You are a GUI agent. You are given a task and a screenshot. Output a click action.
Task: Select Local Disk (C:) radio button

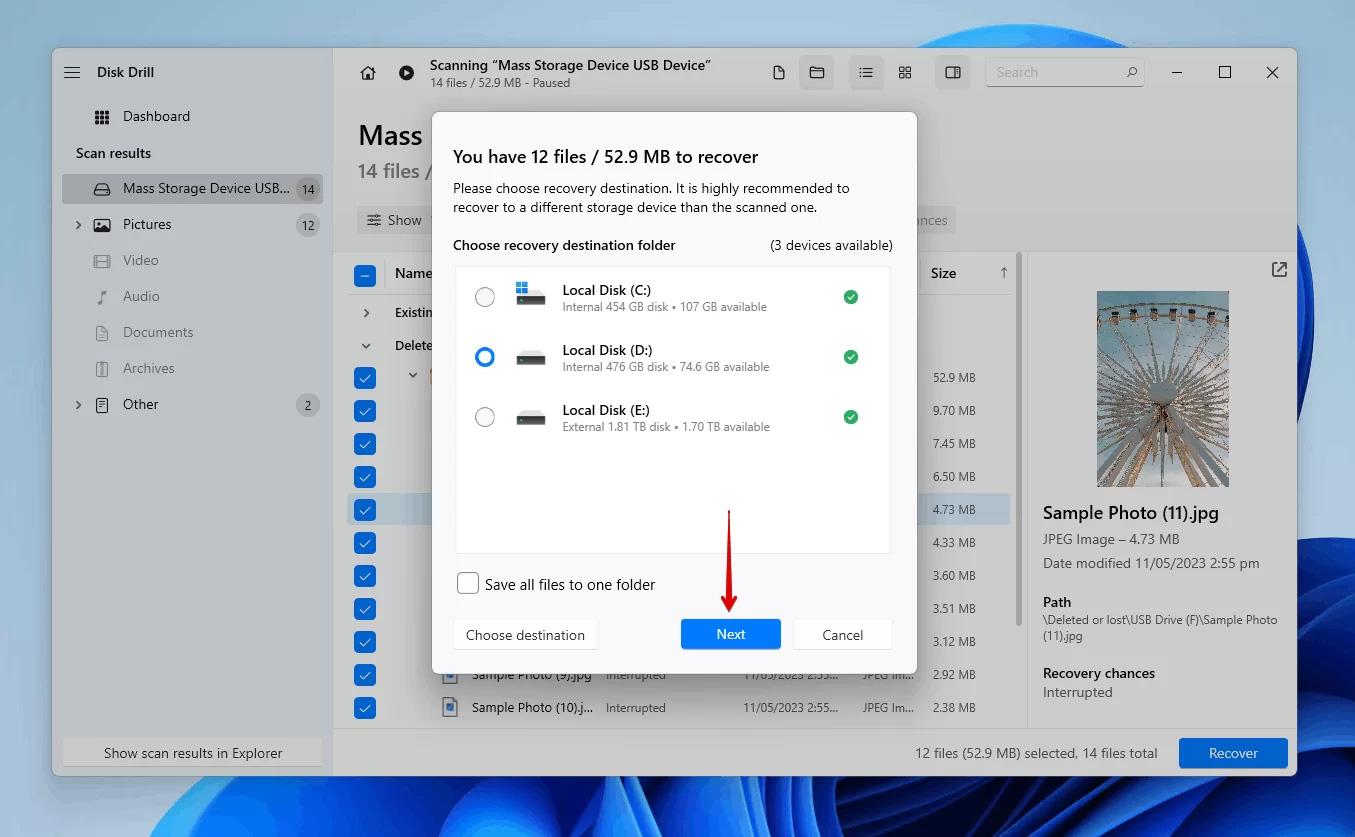coord(485,297)
